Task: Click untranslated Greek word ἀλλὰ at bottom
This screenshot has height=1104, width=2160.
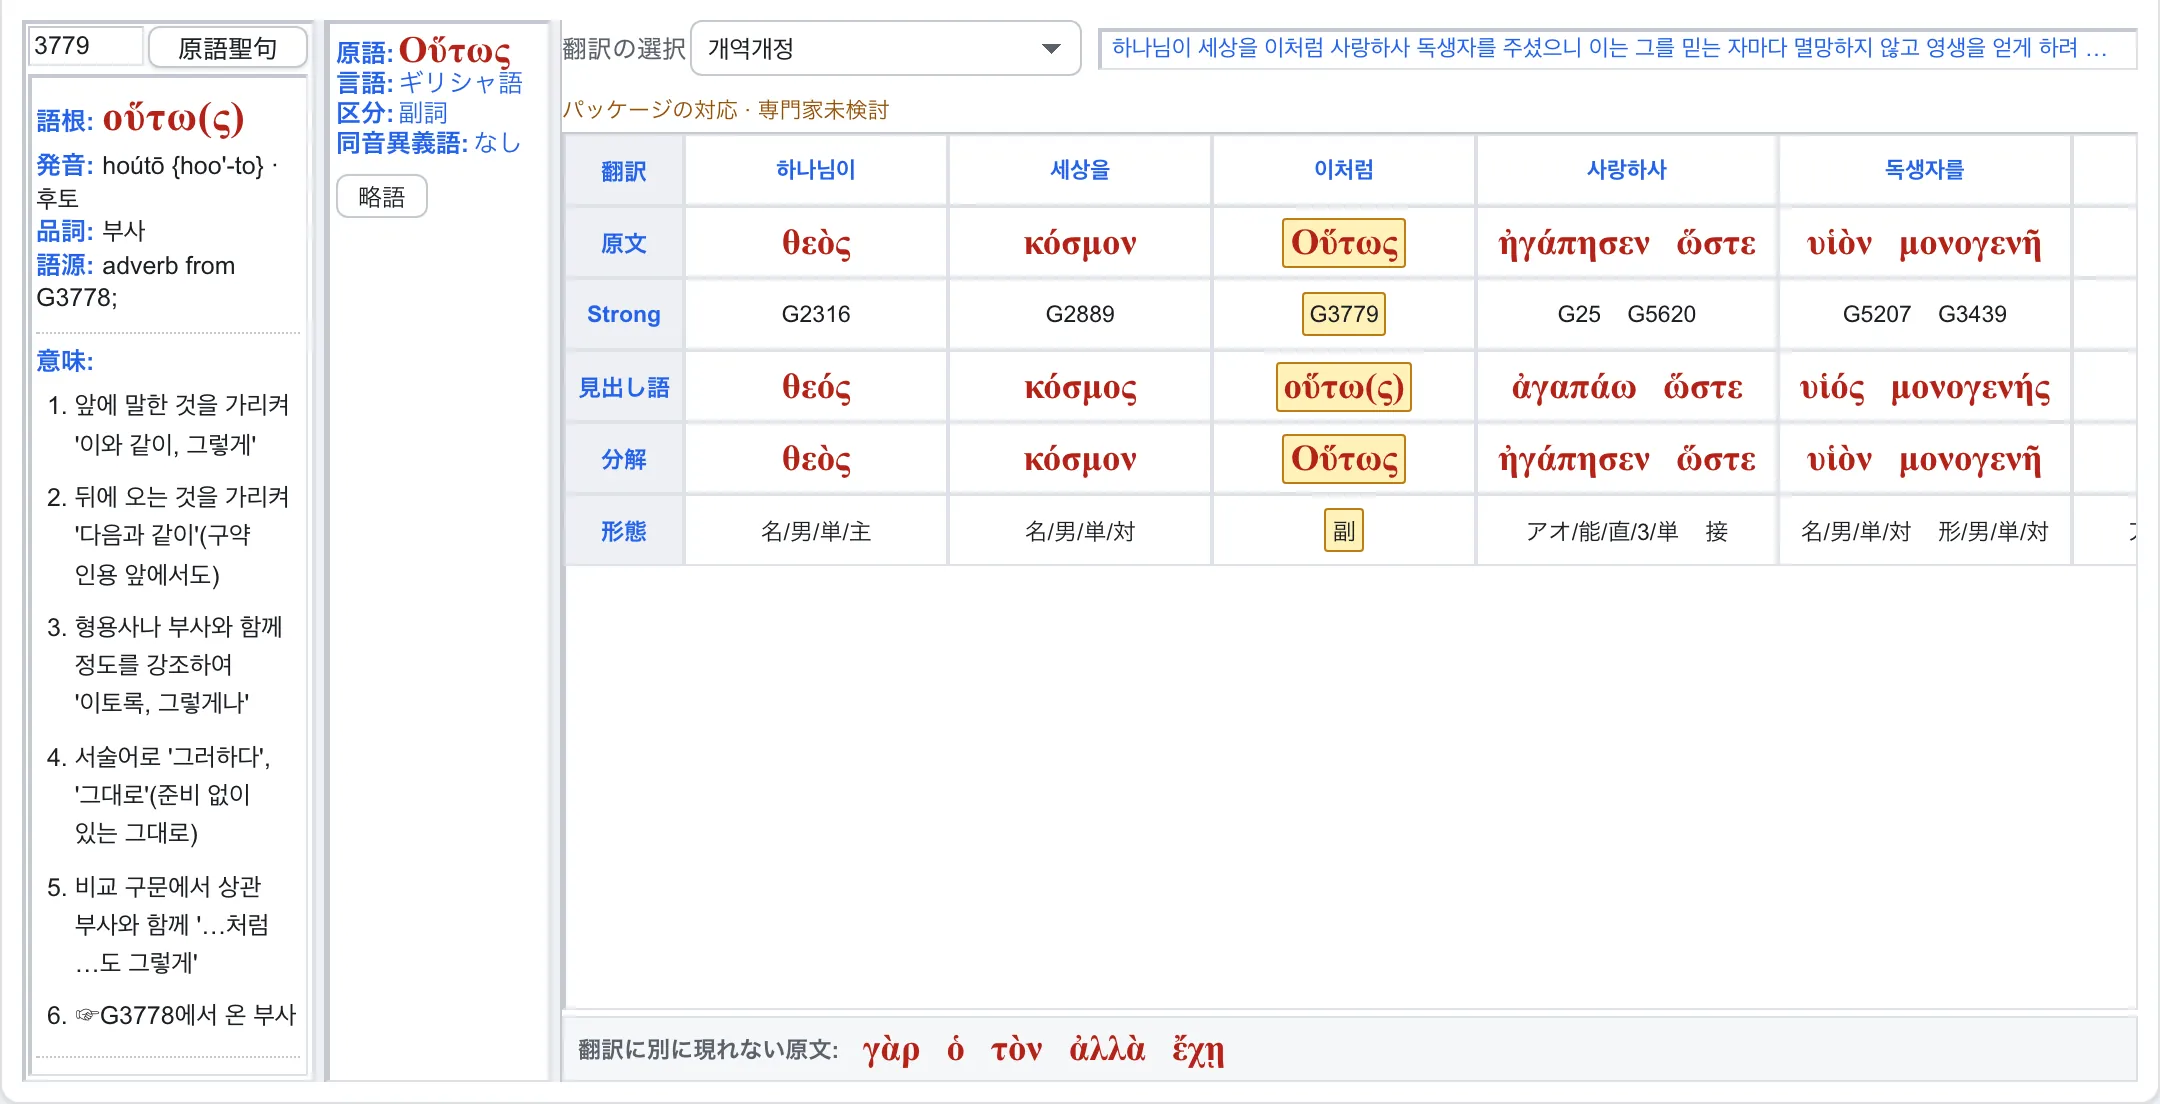Action: [1107, 1049]
